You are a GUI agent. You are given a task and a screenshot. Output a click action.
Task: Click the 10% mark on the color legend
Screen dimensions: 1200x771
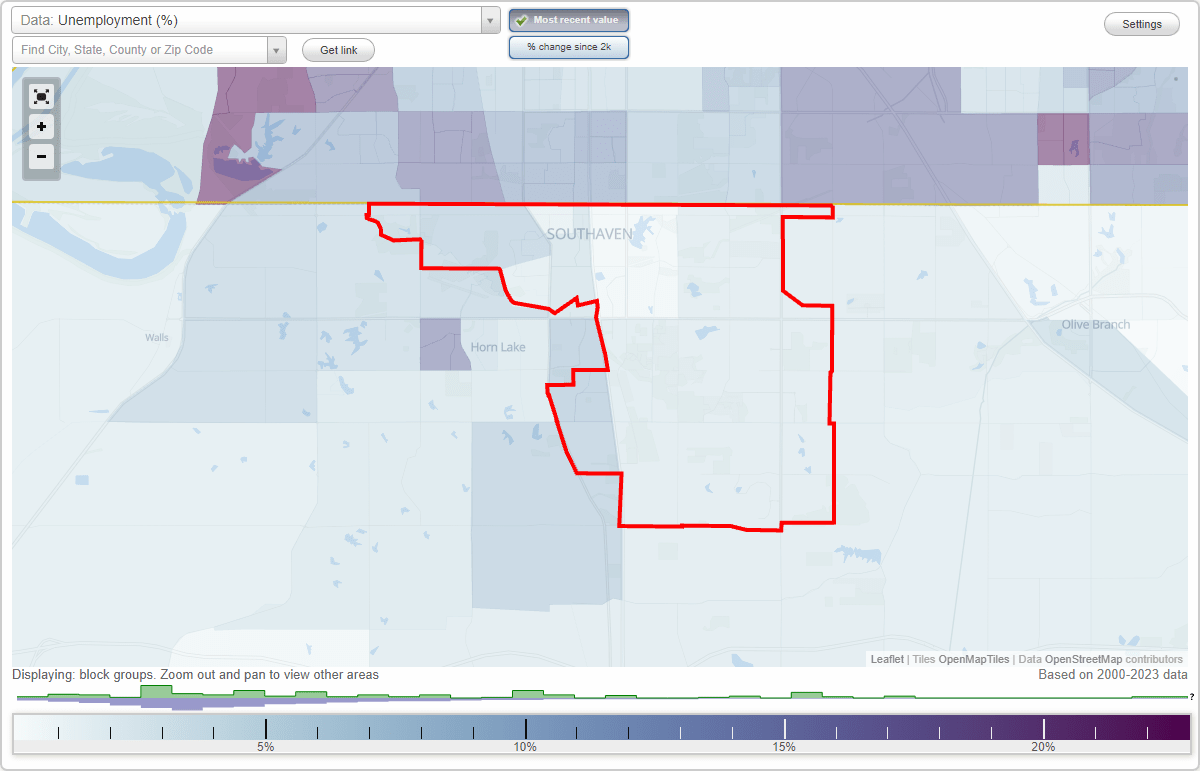click(x=526, y=728)
